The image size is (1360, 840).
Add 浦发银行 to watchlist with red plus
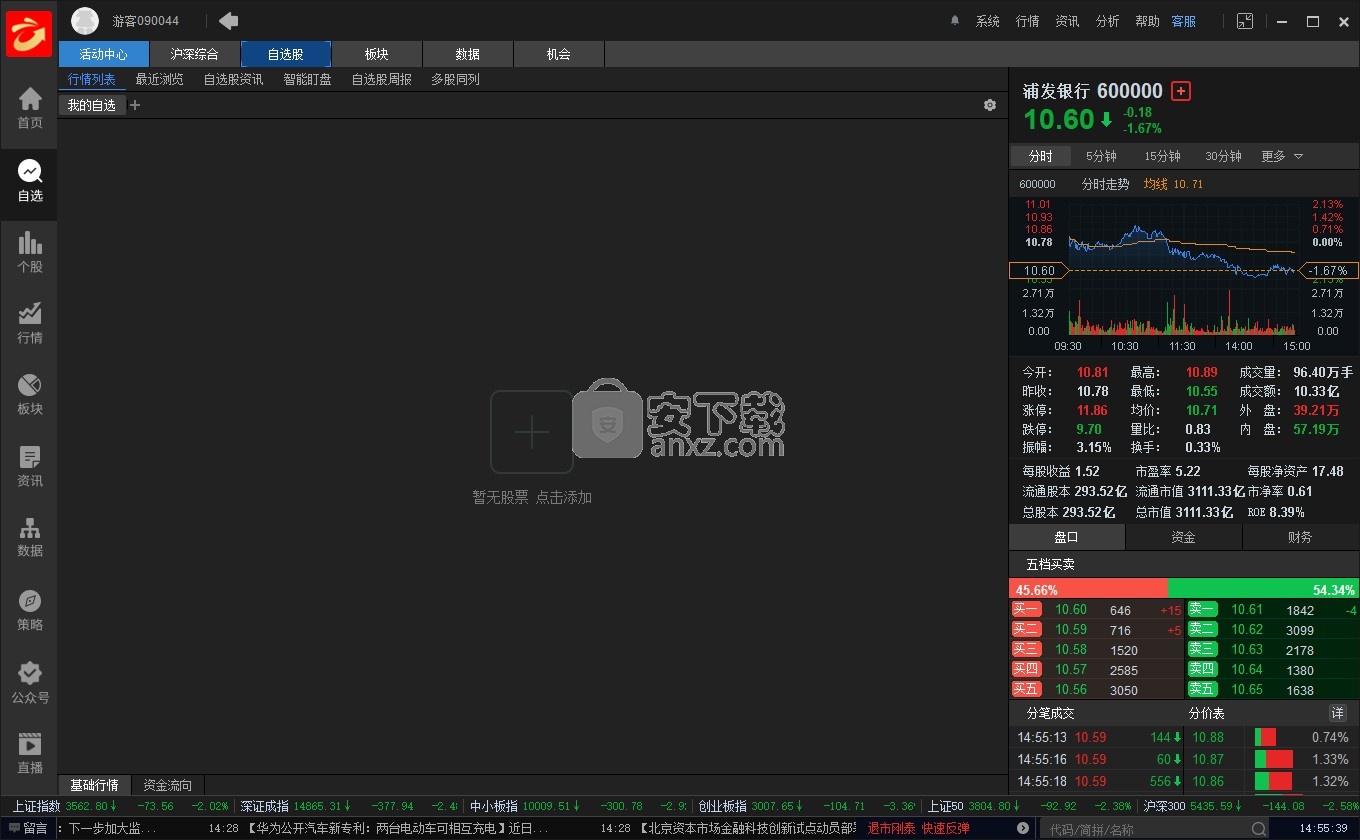1181,91
